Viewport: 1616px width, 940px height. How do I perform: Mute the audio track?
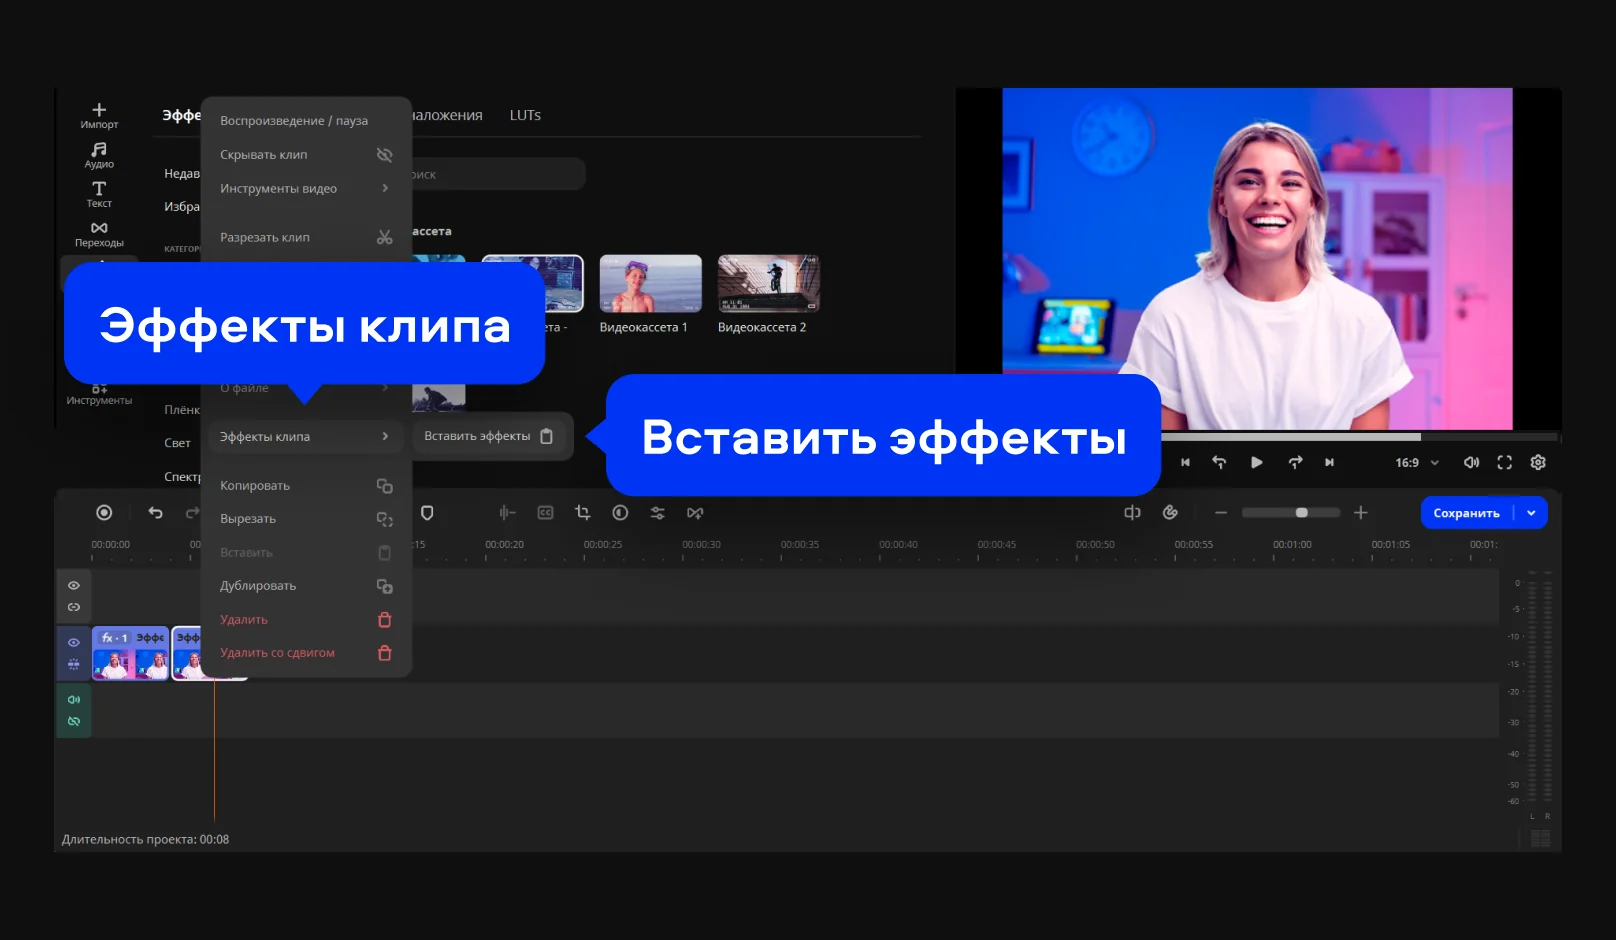click(74, 700)
